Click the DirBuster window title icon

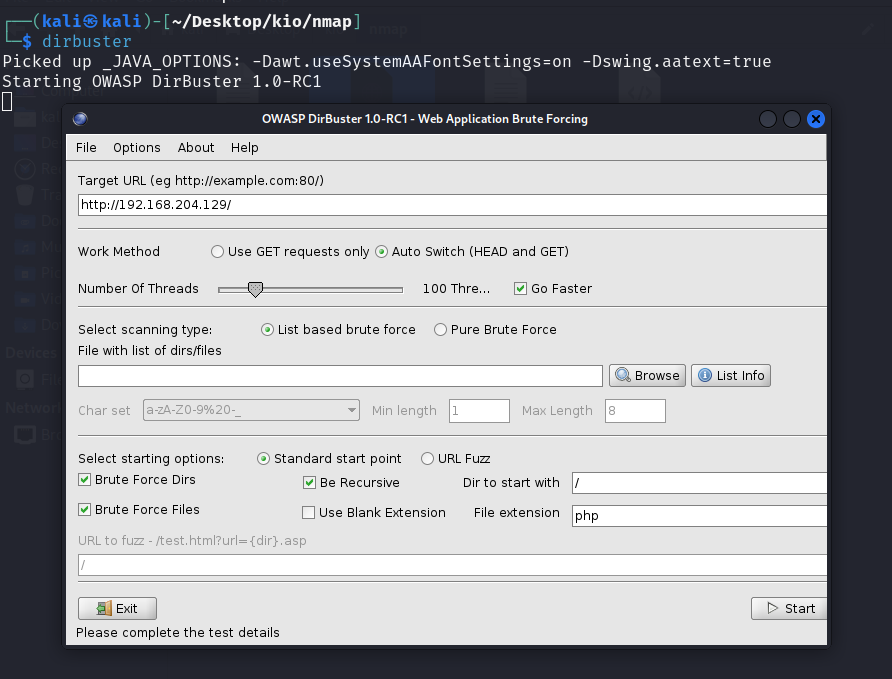click(x=80, y=119)
